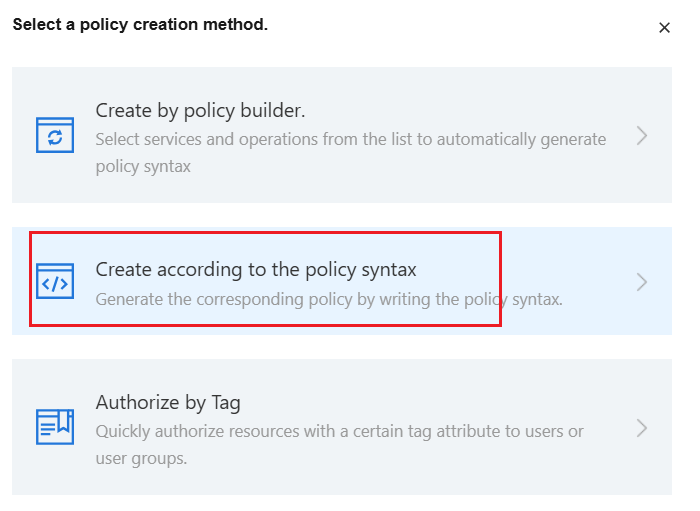The image size is (700, 511).
Task: Choose "Create according to the policy syntax" heading
Action: pos(256,269)
